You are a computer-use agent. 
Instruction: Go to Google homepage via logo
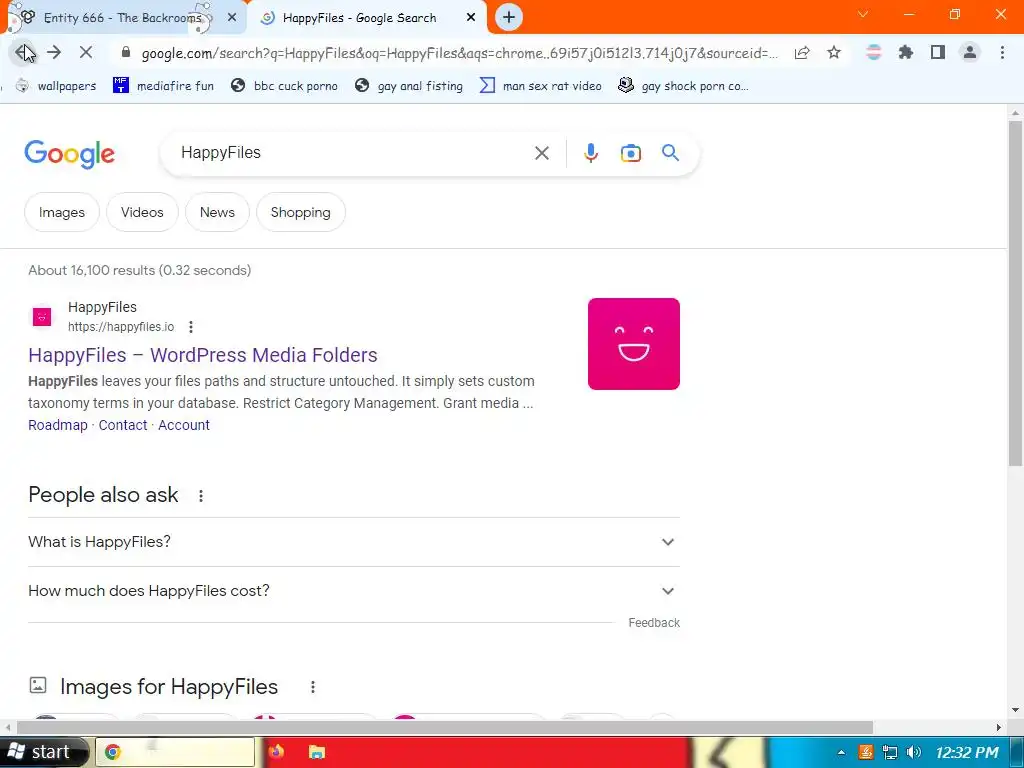[70, 154]
